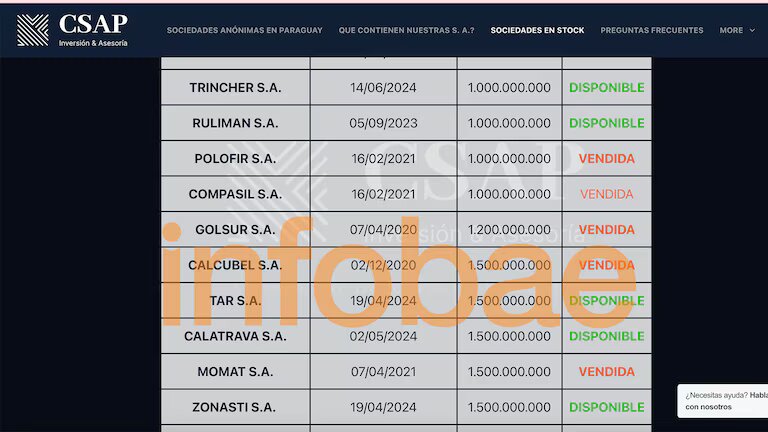Open Preguntas Frecuentes page
768x432 pixels.
(x=651, y=30)
